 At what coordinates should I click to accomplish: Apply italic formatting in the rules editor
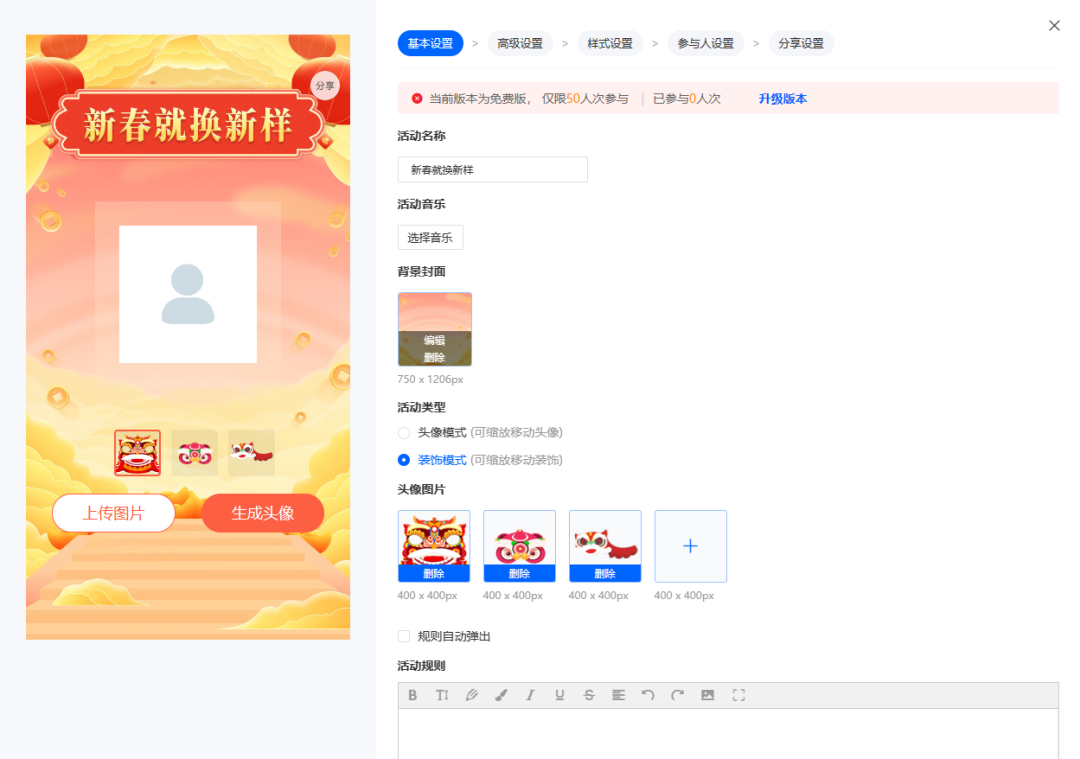(x=530, y=695)
